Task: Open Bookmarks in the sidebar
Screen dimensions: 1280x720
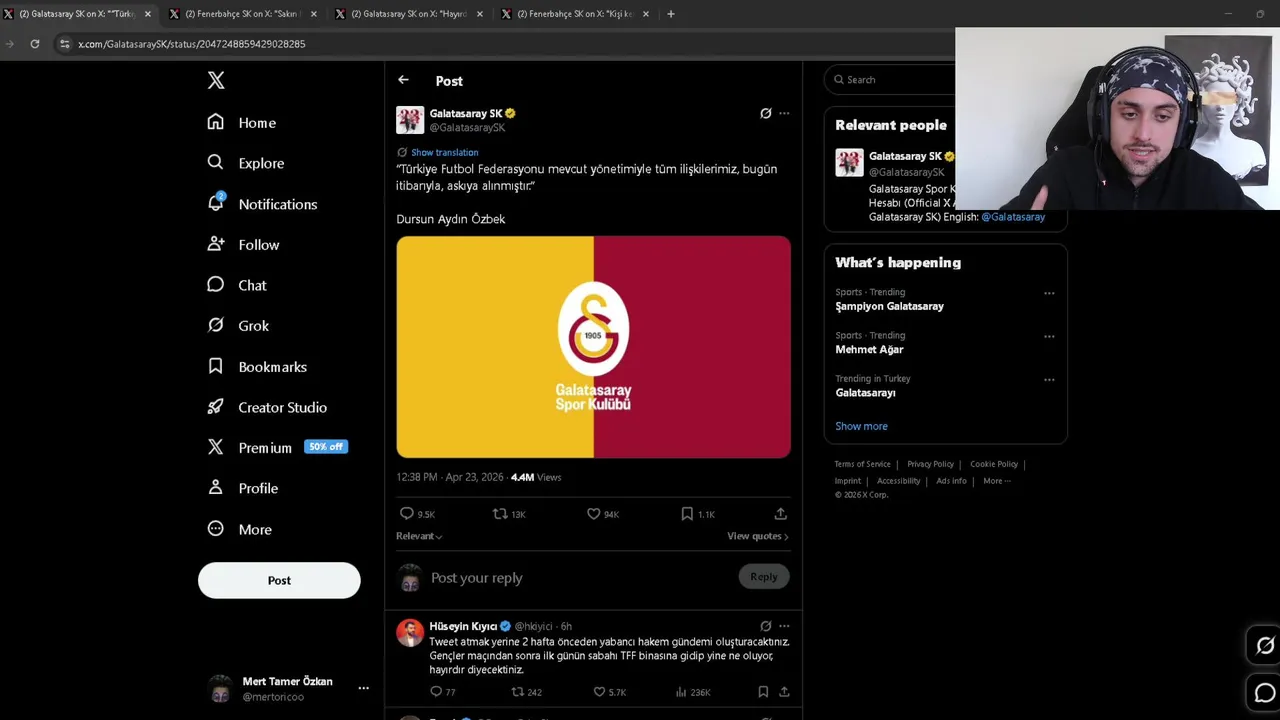Action: pyautogui.click(x=256, y=366)
